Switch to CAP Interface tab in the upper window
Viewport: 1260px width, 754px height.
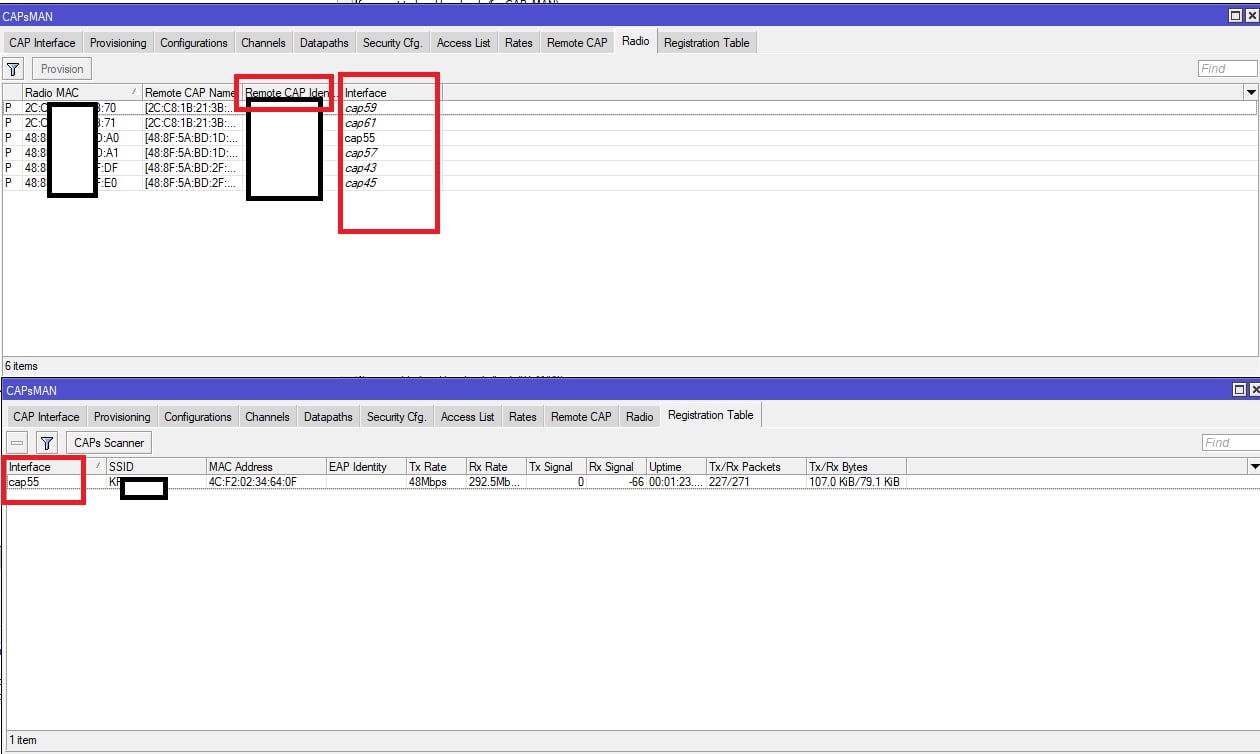[x=42, y=43]
